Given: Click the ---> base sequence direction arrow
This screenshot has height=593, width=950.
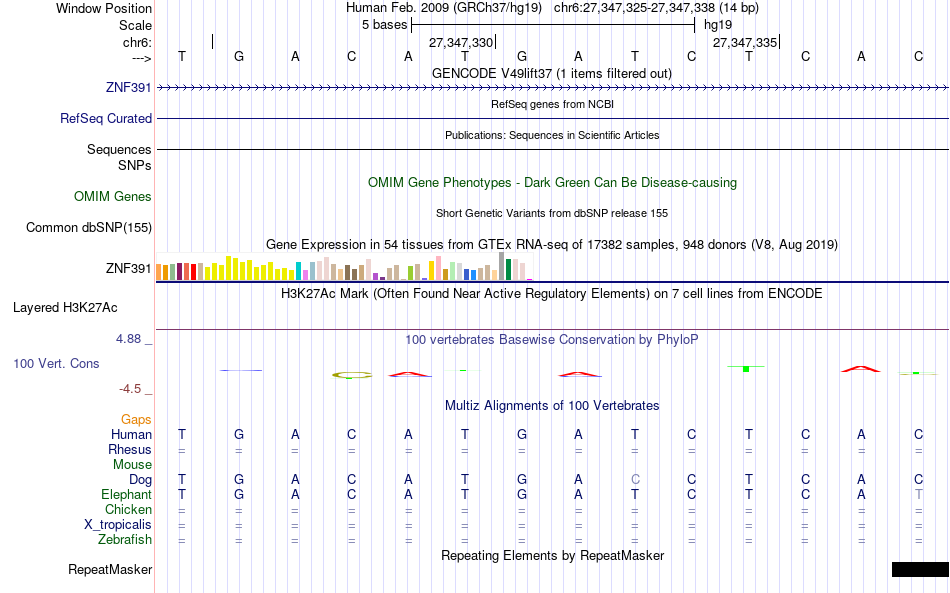Looking at the screenshot, I should point(141,58).
